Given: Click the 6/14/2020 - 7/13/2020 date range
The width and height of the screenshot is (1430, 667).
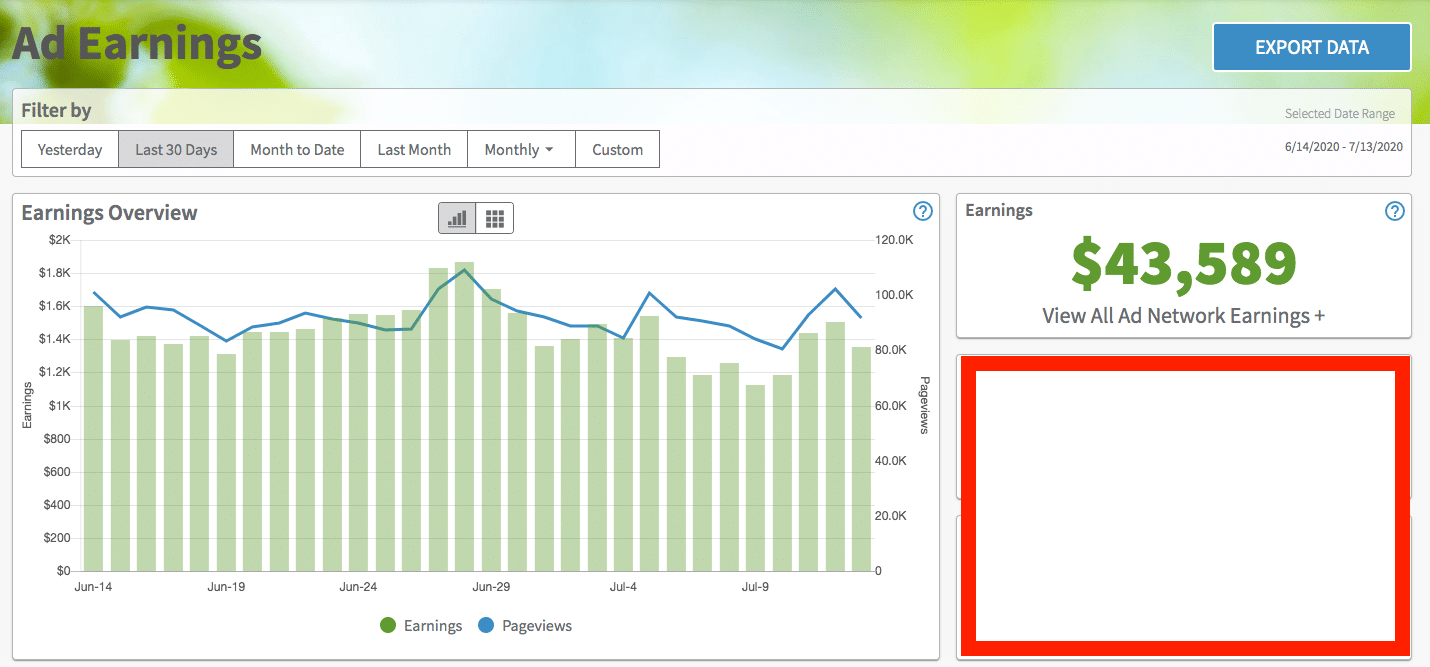Looking at the screenshot, I should pos(1344,147).
